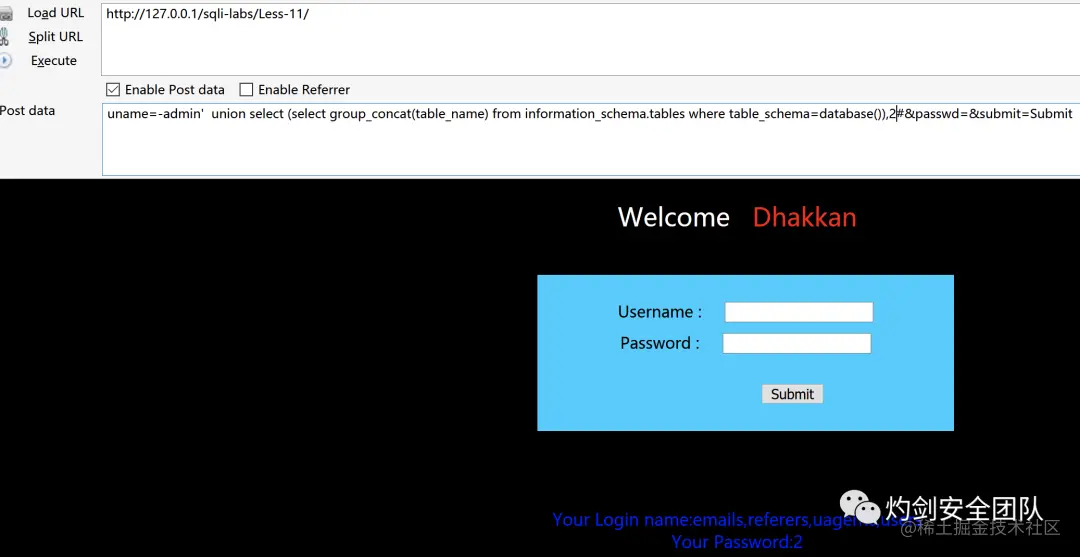Click the Load URL button
1080x557 pixels.
[x=55, y=13]
